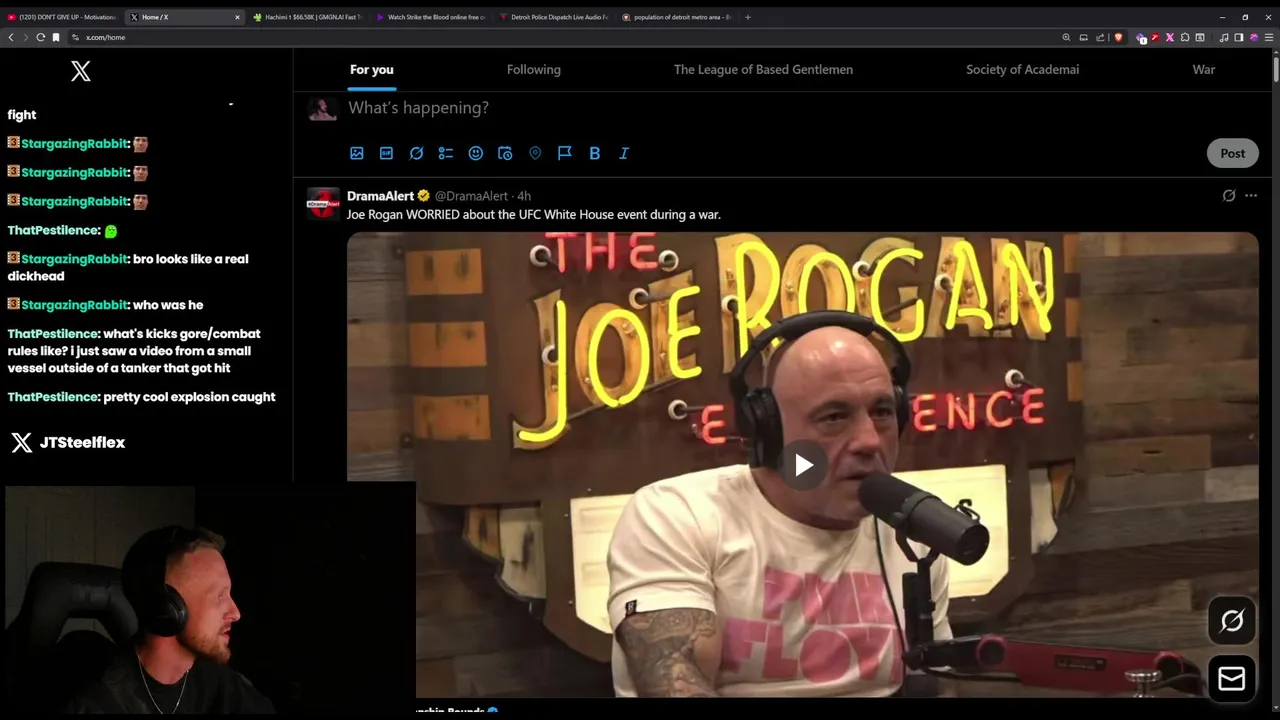
Task: Click the DramaAlert profile avatar
Action: (323, 202)
